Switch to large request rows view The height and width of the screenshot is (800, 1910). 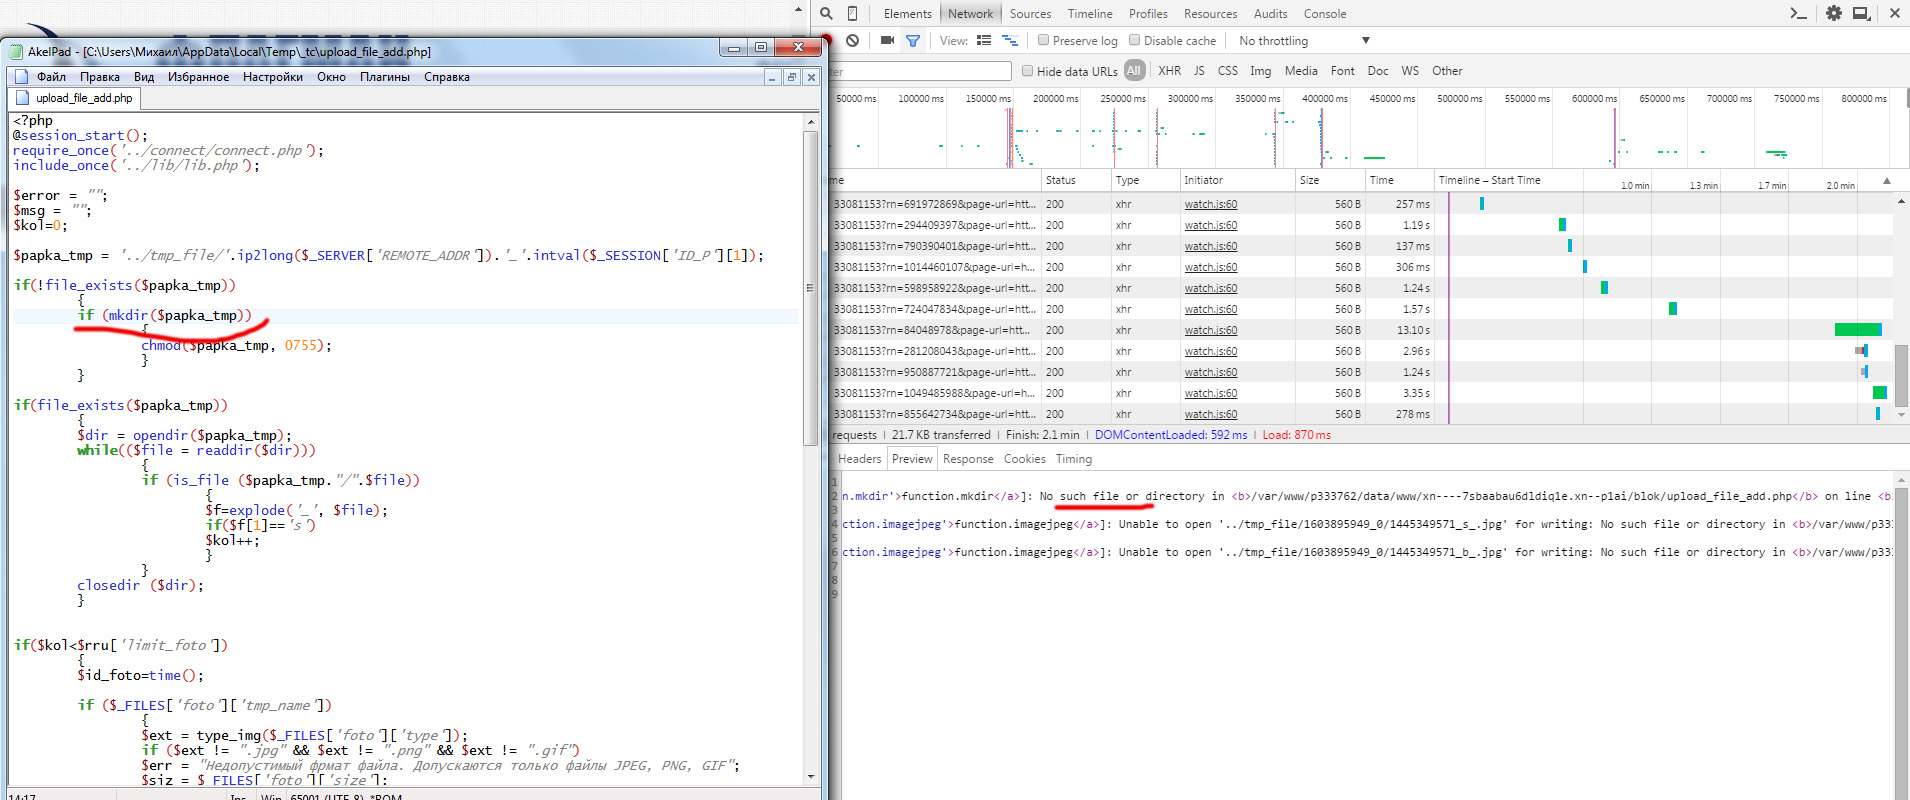pyautogui.click(x=984, y=41)
